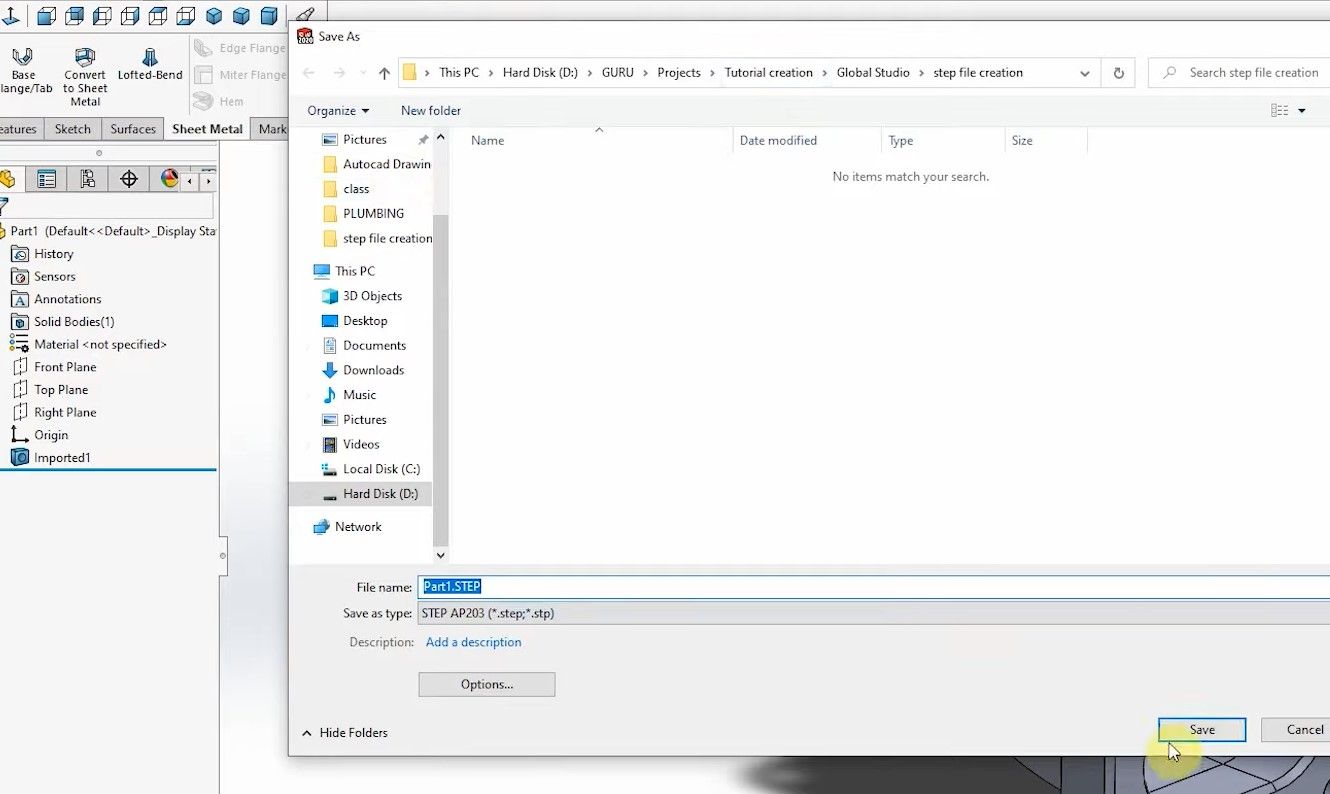Switch to the Surfaces tab
1330x794 pixels.
(x=133, y=129)
